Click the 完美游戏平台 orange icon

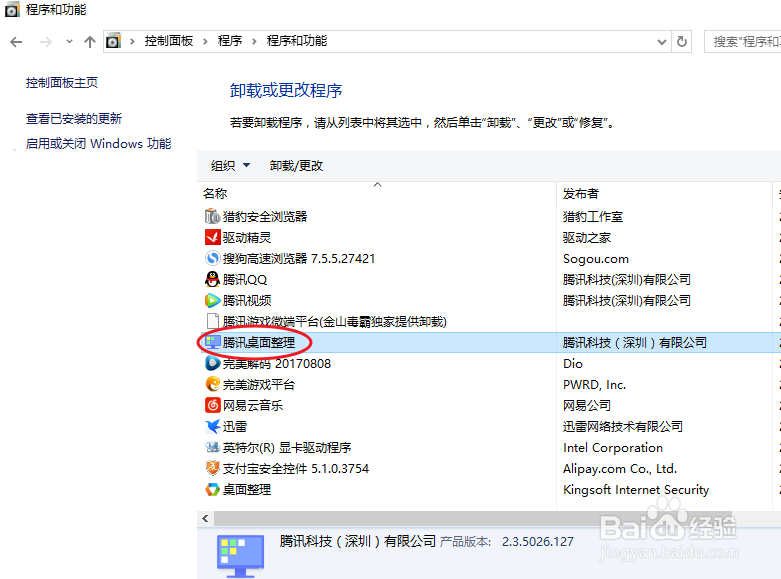click(212, 384)
